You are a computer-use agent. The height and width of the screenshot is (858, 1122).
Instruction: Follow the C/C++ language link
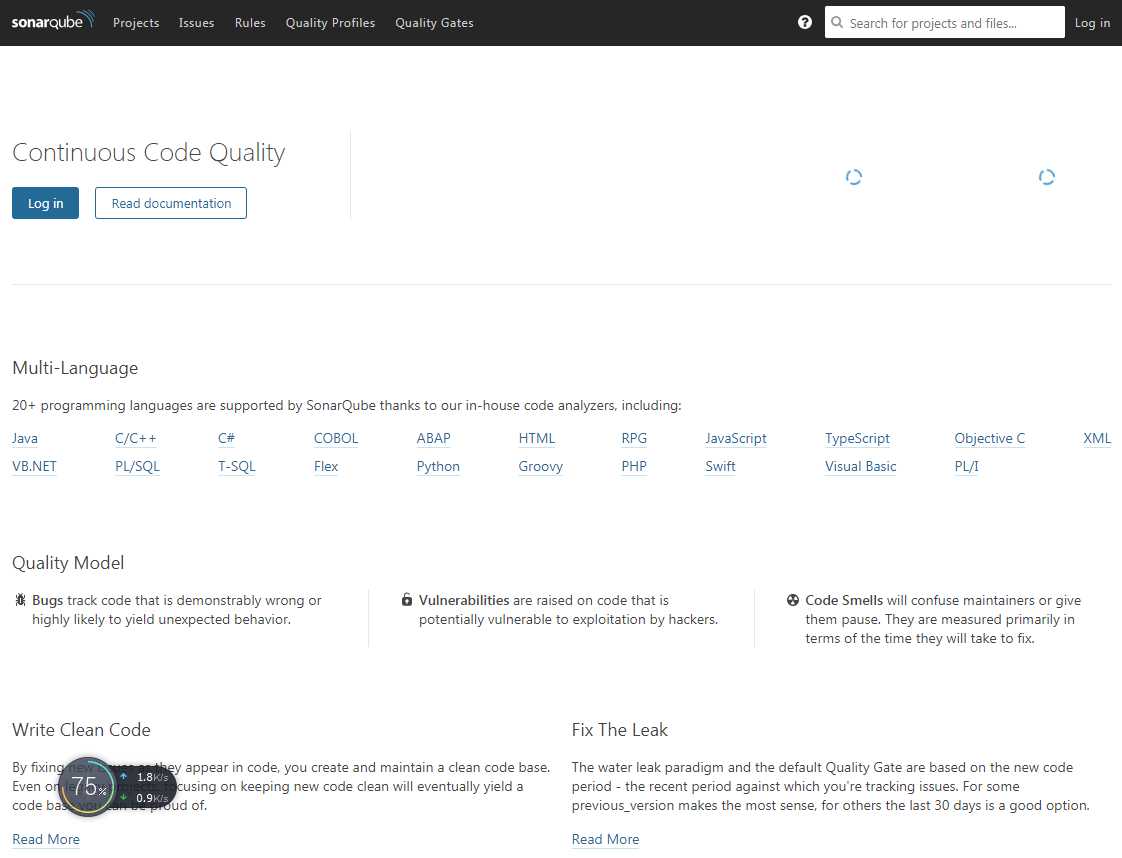(135, 438)
